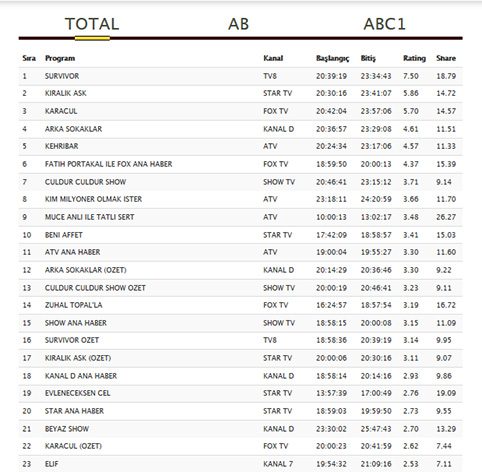
Task: Click SHOW ANA HABER program name
Action: tap(76, 323)
